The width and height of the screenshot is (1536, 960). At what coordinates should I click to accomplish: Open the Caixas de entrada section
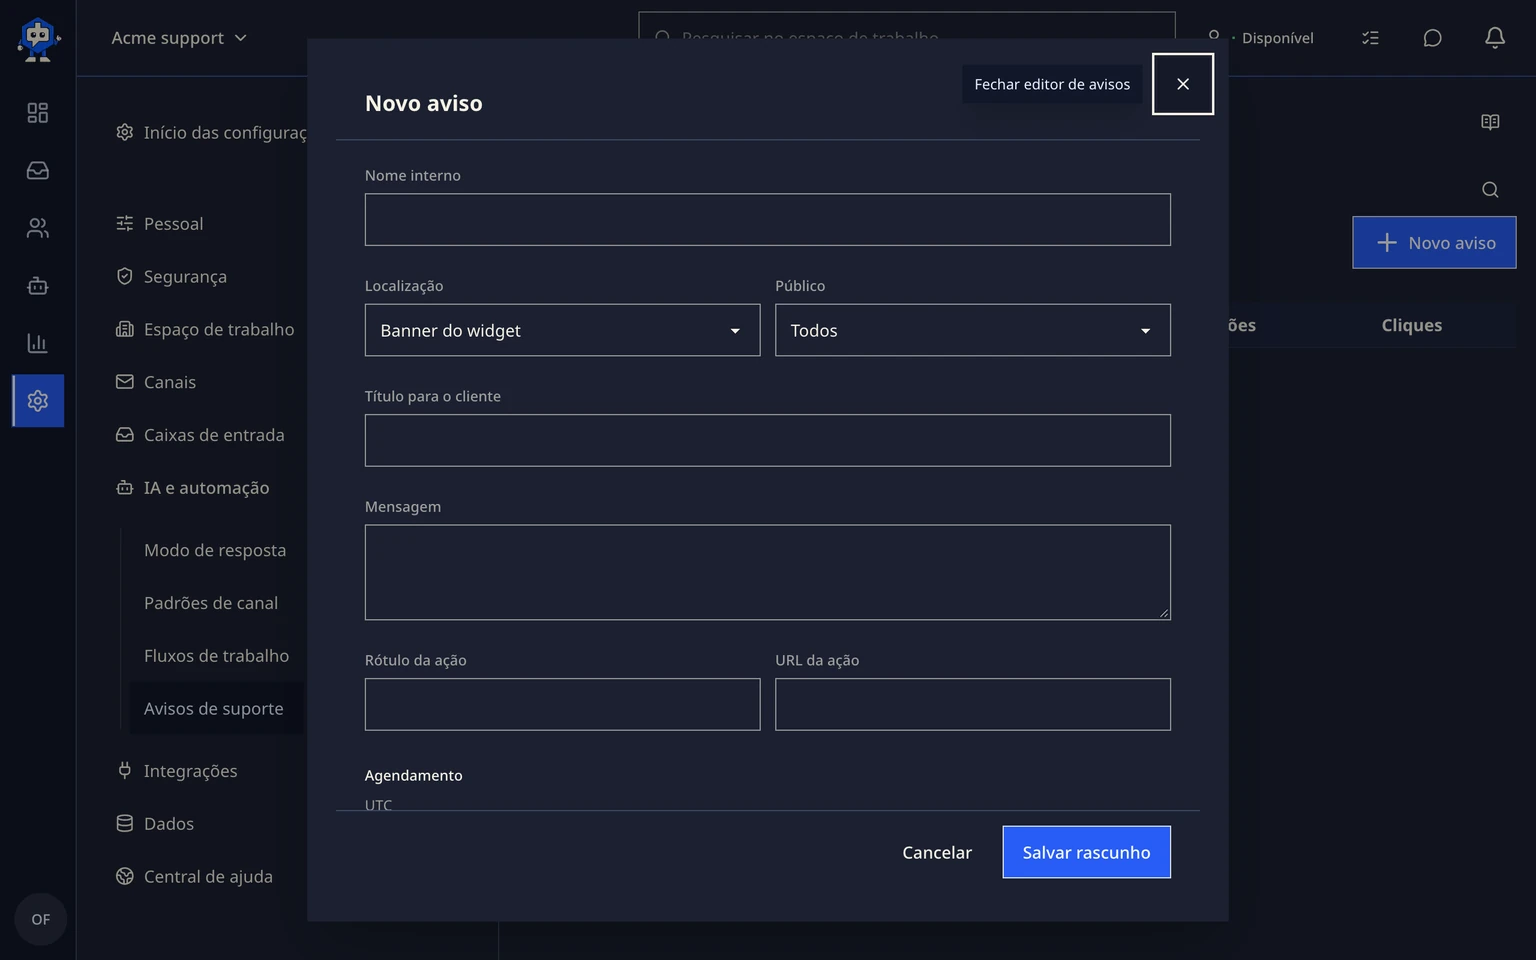tap(200, 435)
